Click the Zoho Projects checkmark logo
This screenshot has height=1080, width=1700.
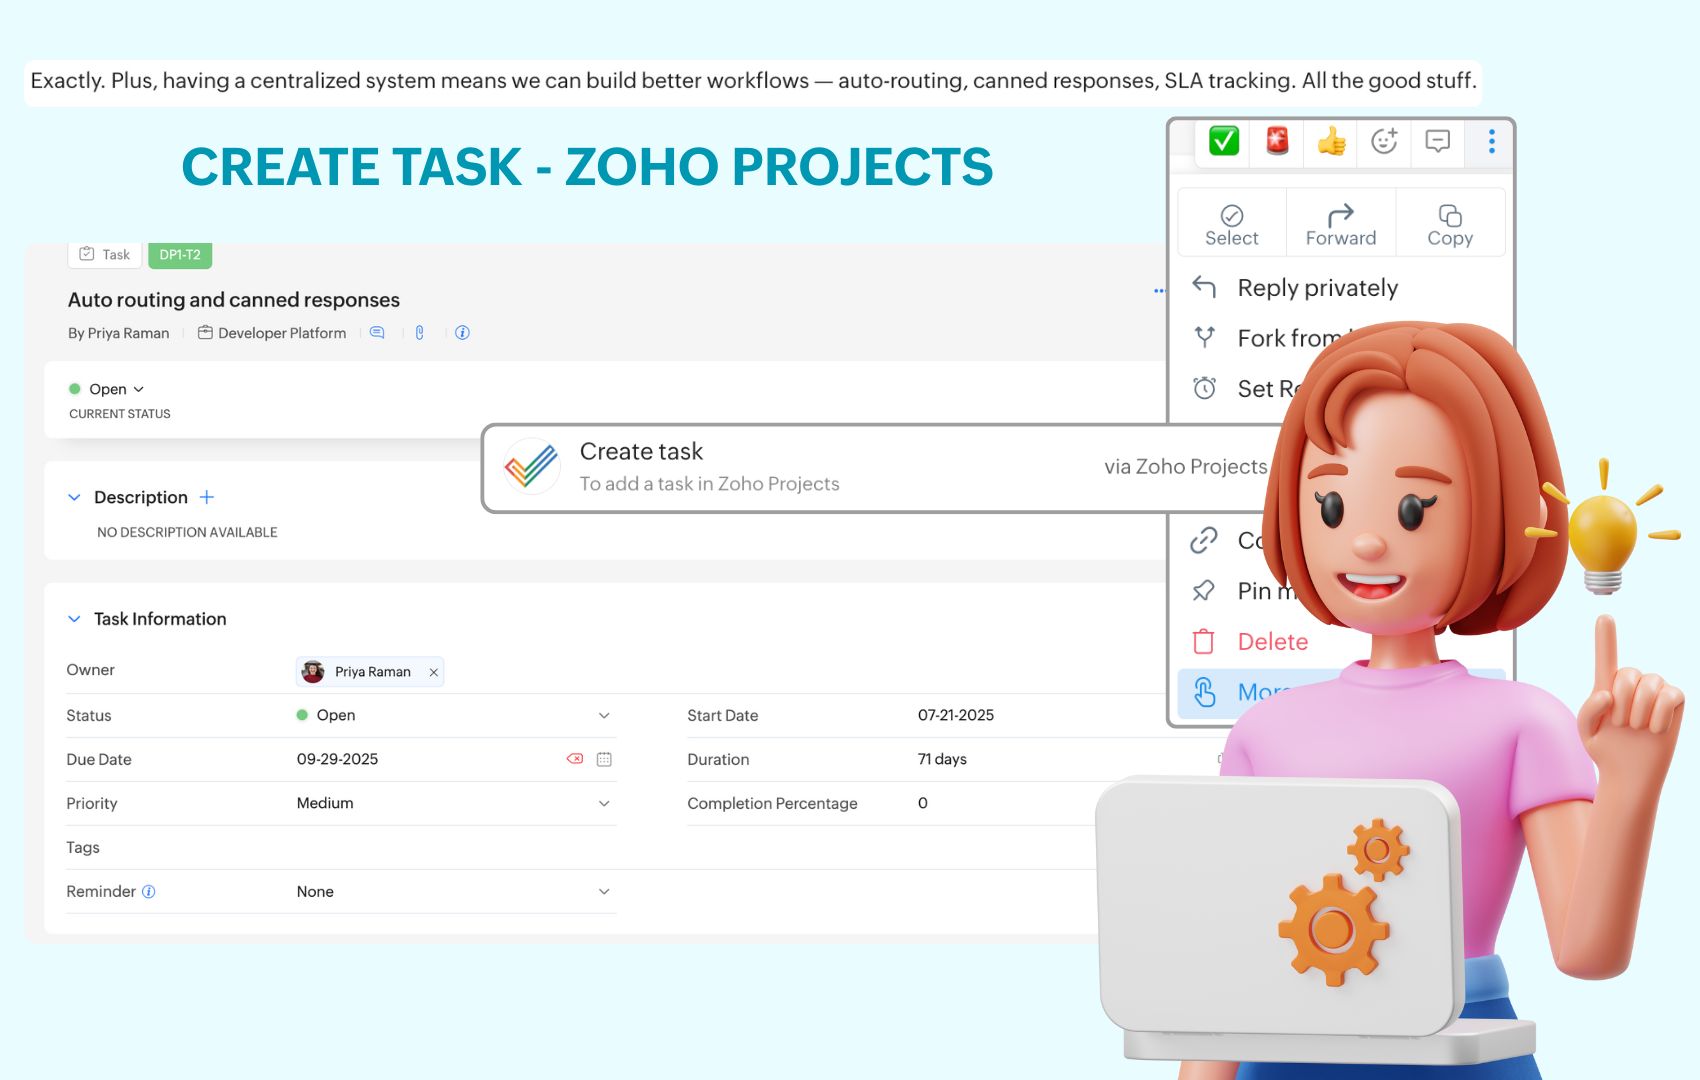click(x=531, y=466)
